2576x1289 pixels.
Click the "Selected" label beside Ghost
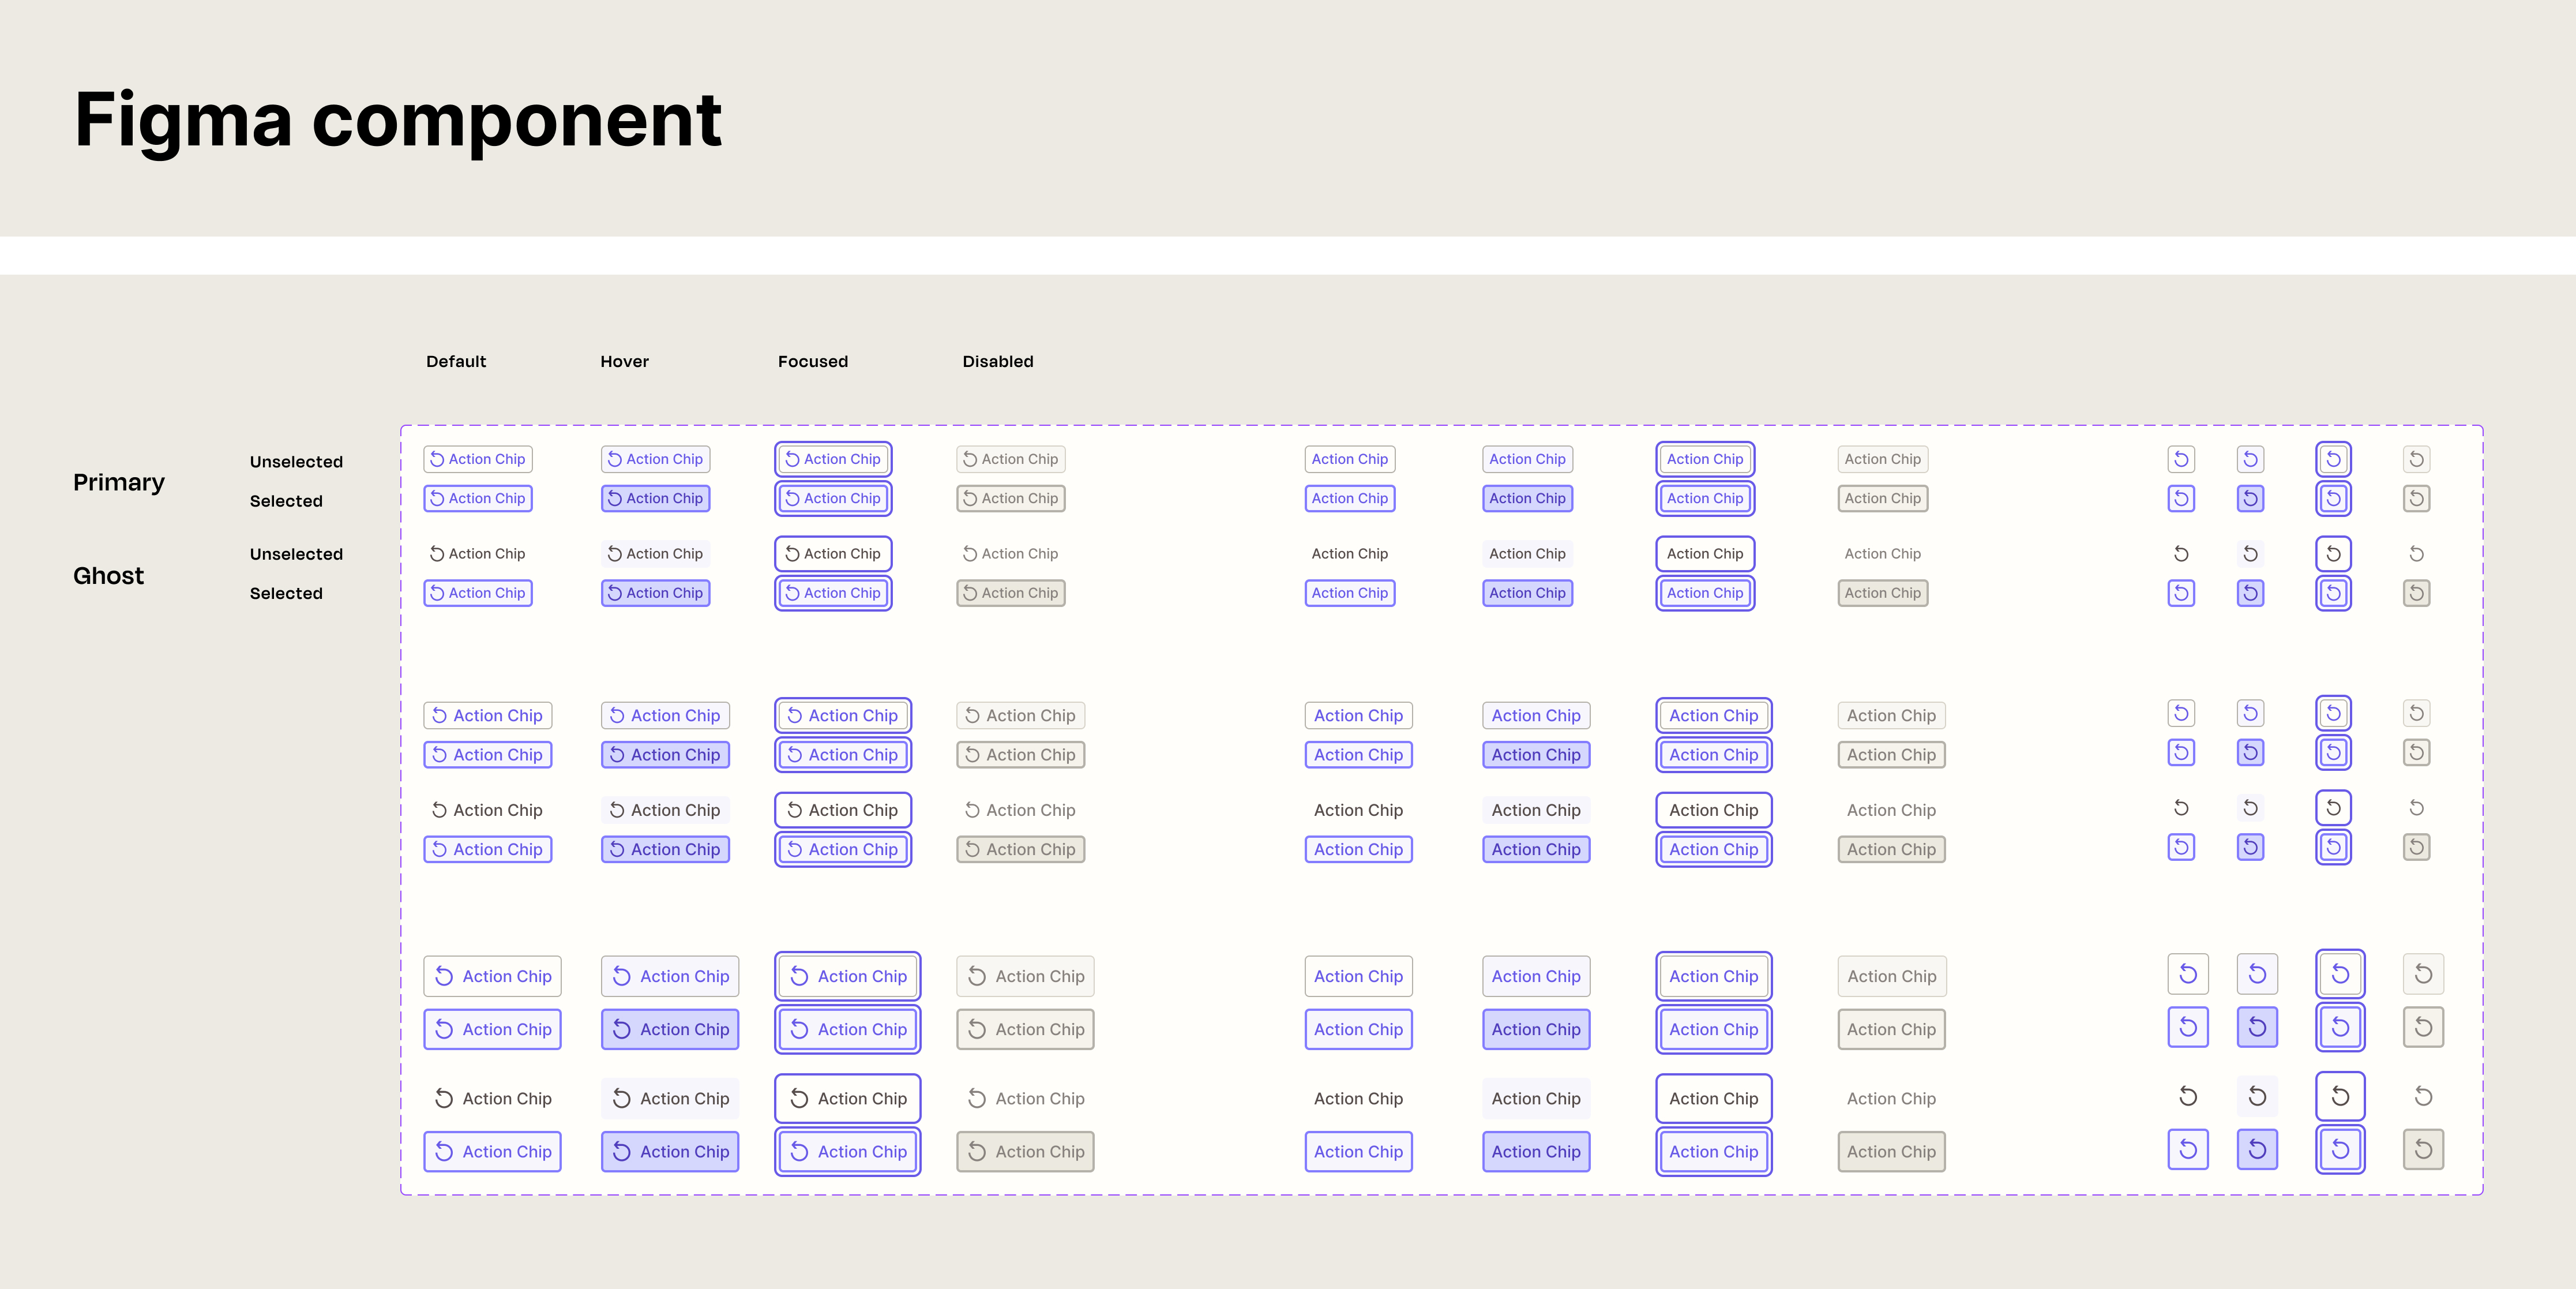[x=286, y=593]
